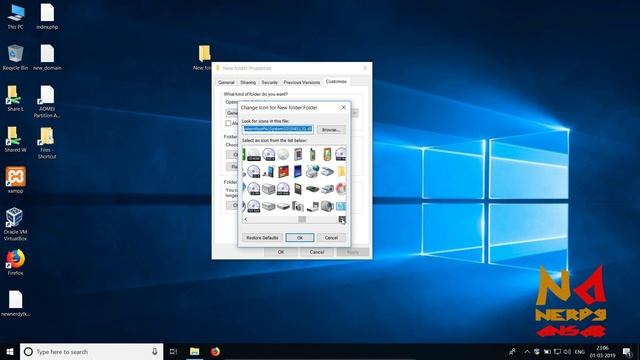This screenshot has height=360, width=640.
Task: Pick the flatbed scanner icon
Action: tap(327, 171)
